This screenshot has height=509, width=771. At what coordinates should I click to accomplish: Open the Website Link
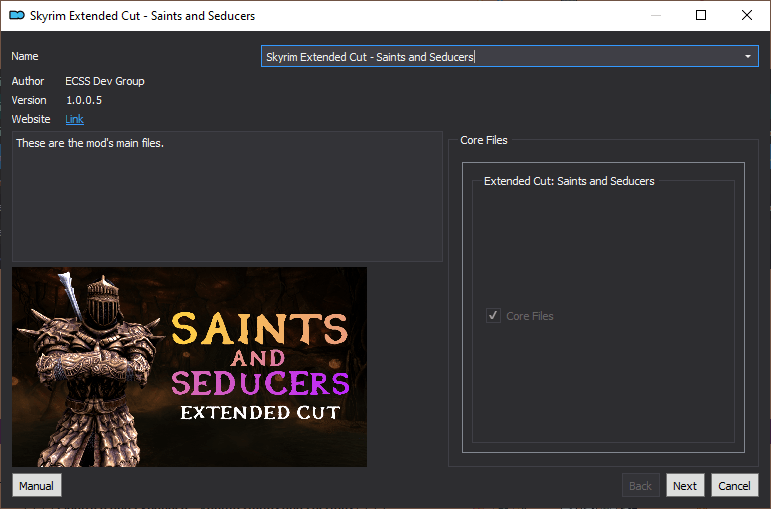click(74, 119)
